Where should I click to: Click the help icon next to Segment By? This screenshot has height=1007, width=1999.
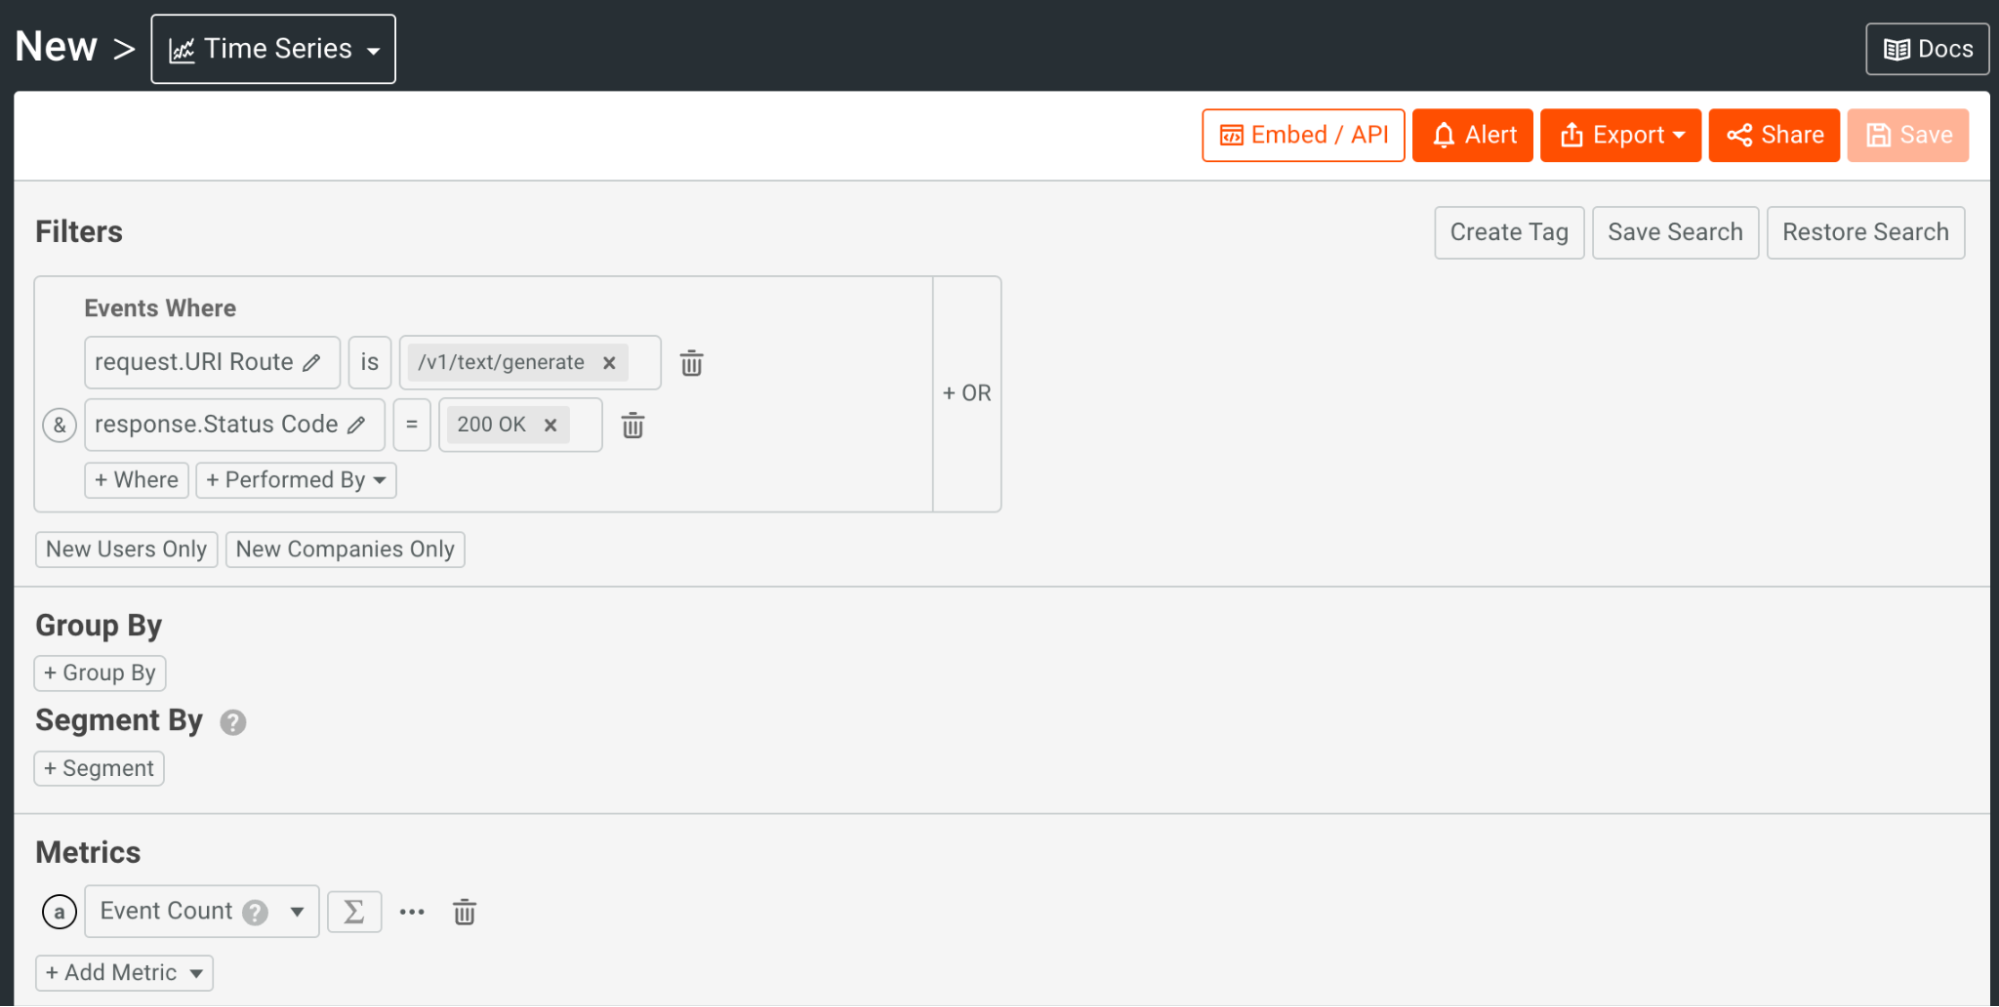(233, 721)
